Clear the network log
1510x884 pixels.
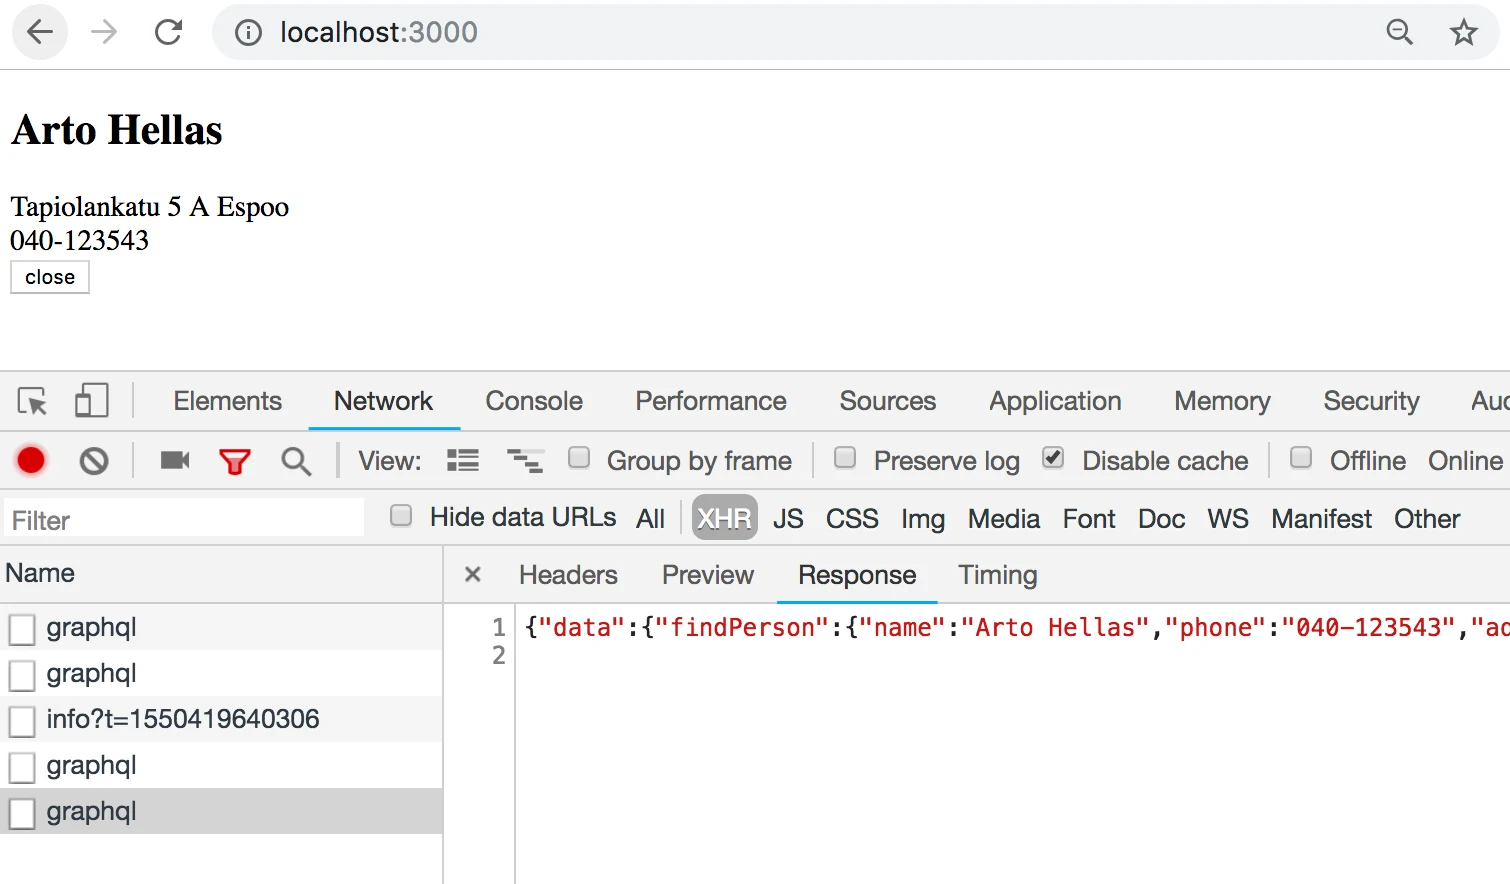click(94, 461)
